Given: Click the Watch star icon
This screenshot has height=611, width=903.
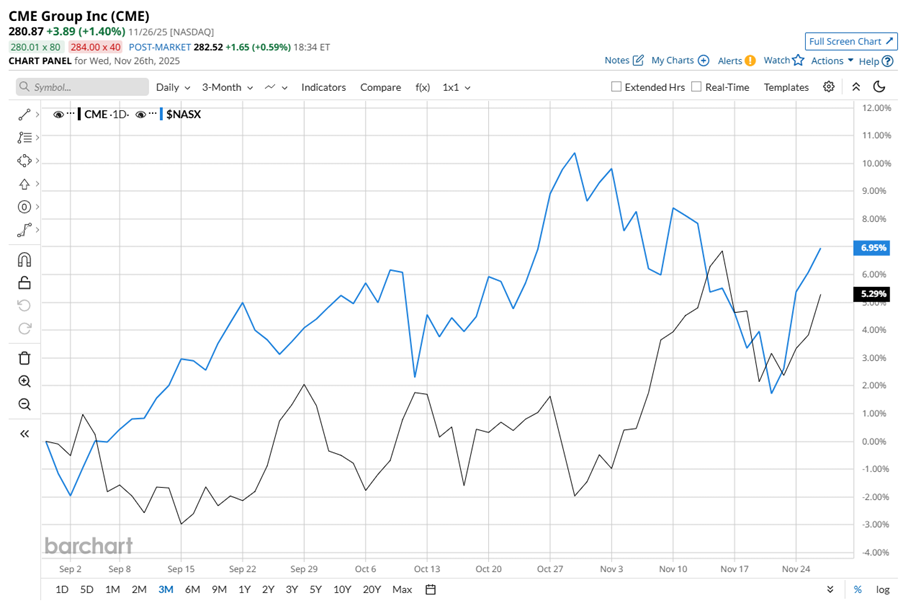Looking at the screenshot, I should 798,60.
